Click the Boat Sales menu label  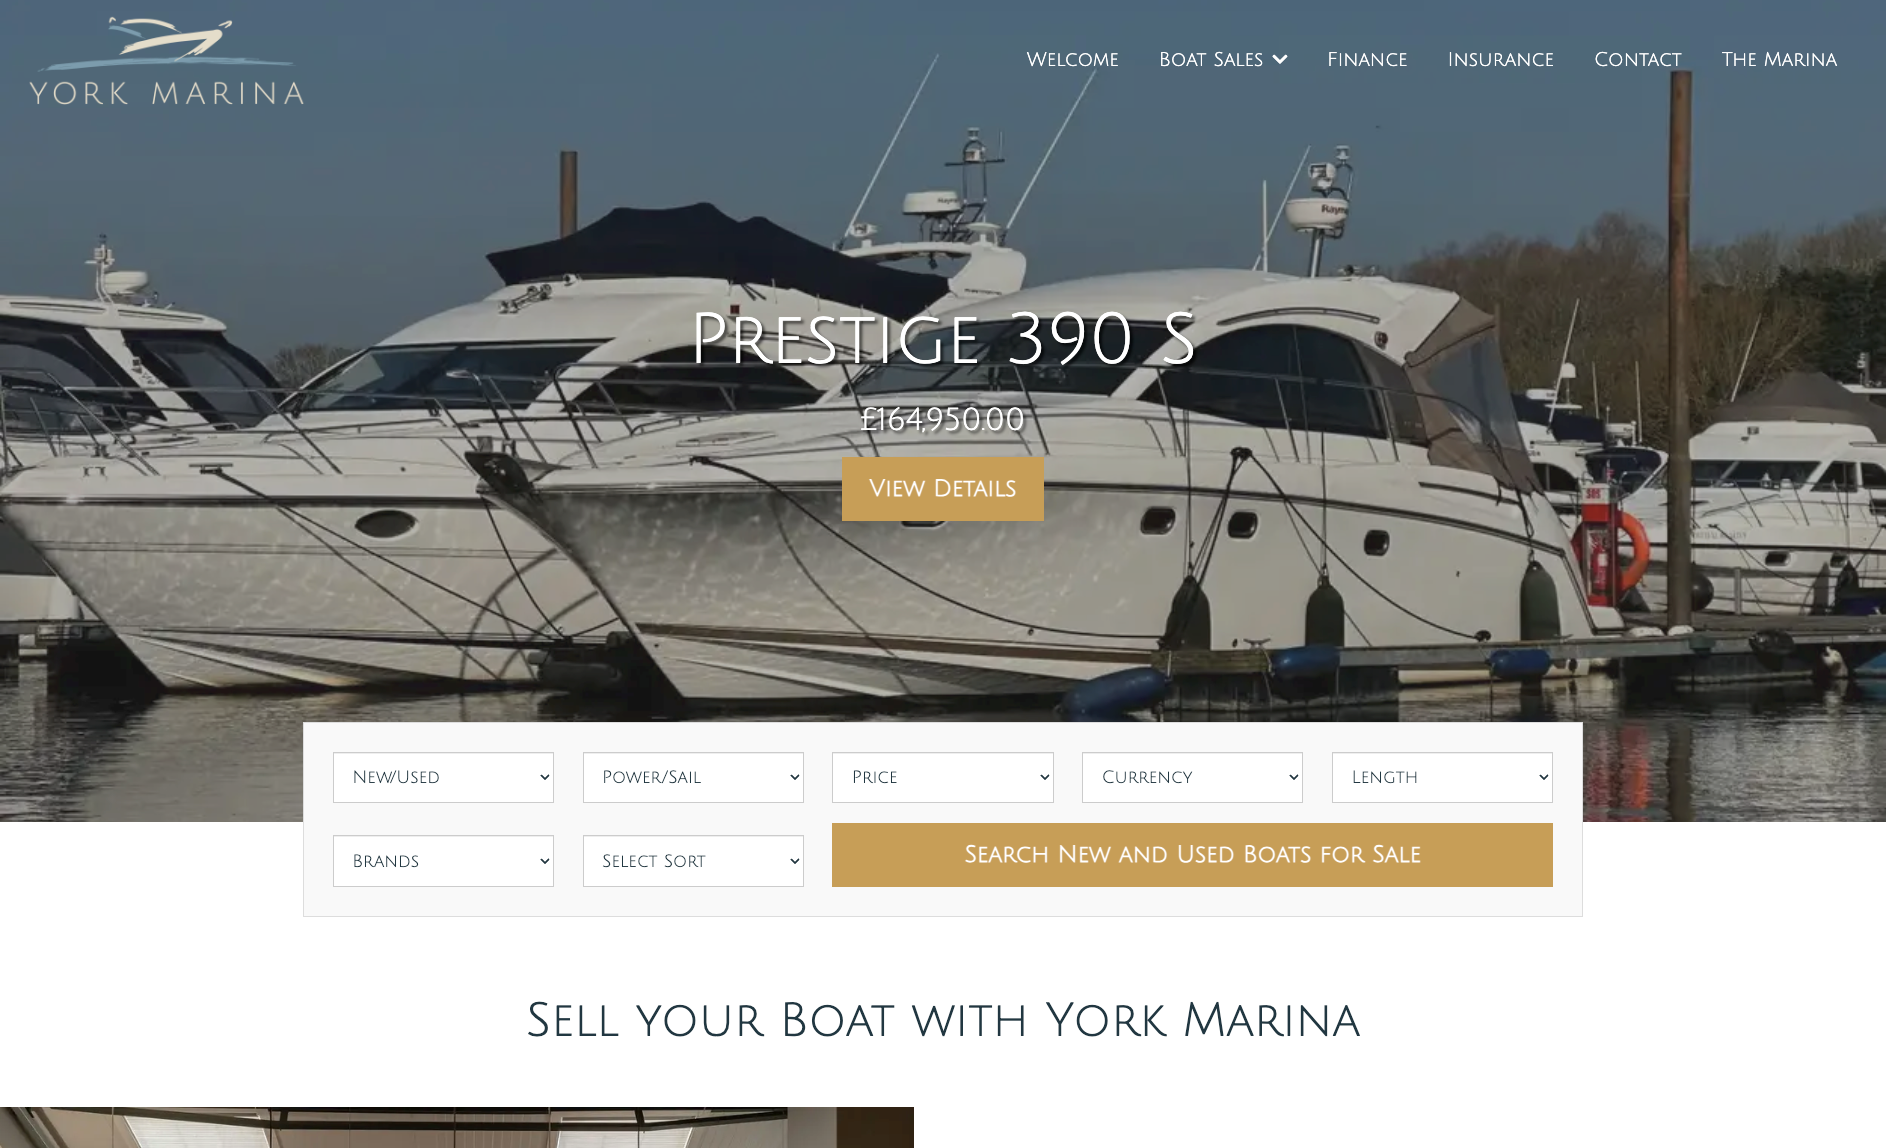[x=1211, y=60]
